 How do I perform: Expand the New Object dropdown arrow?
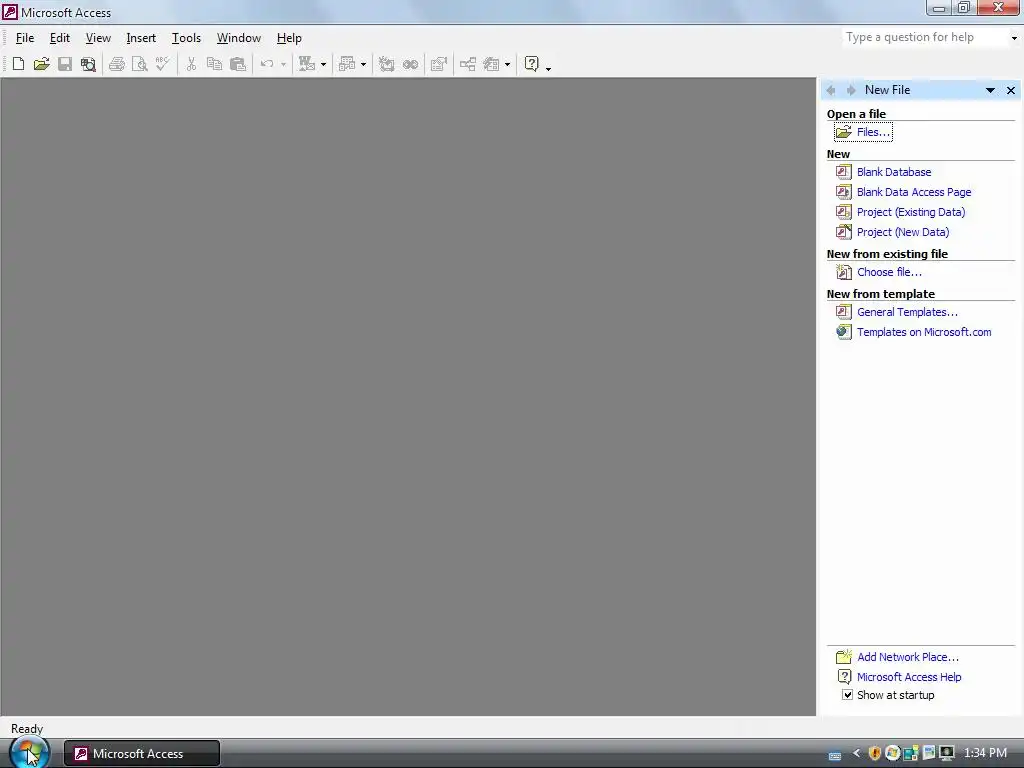[507, 64]
